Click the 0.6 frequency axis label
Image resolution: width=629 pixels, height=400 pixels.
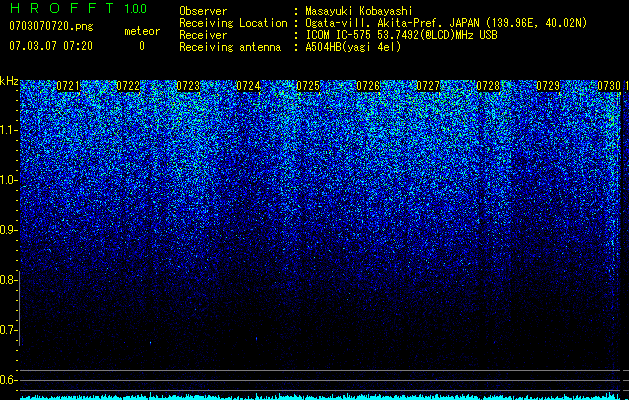(9, 380)
